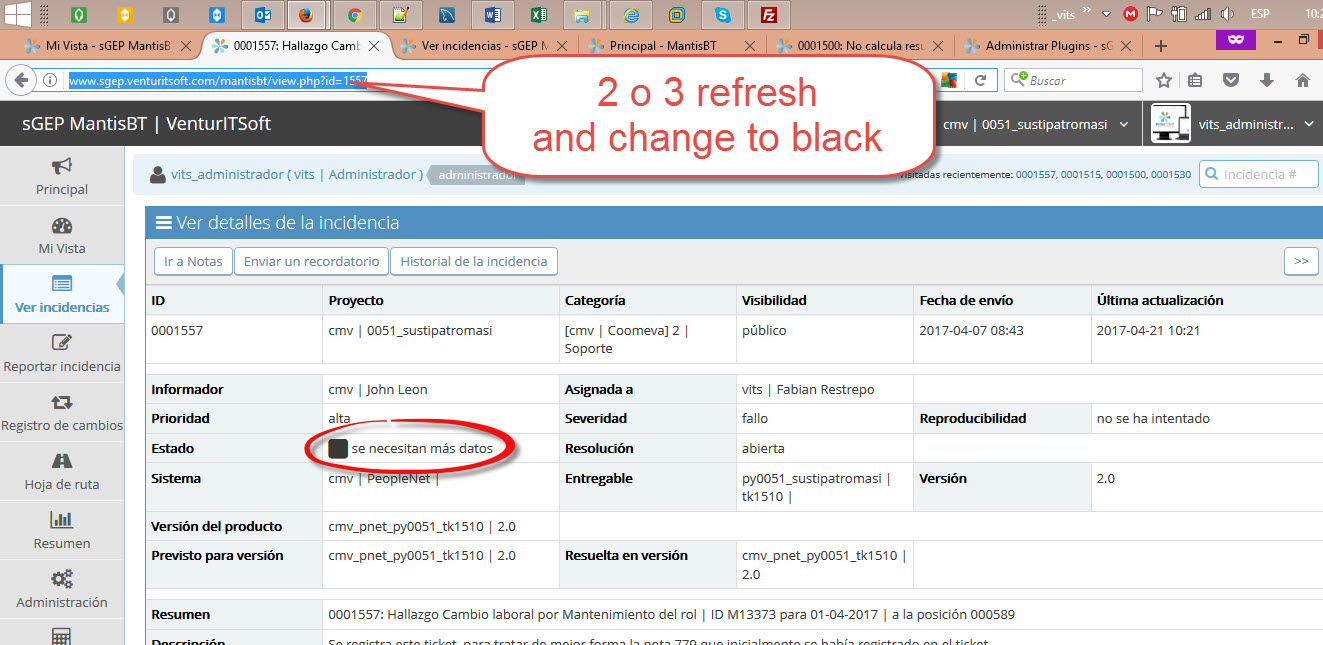The image size is (1323, 645).
Task: Click the Firefox reload button
Action: coord(981,81)
